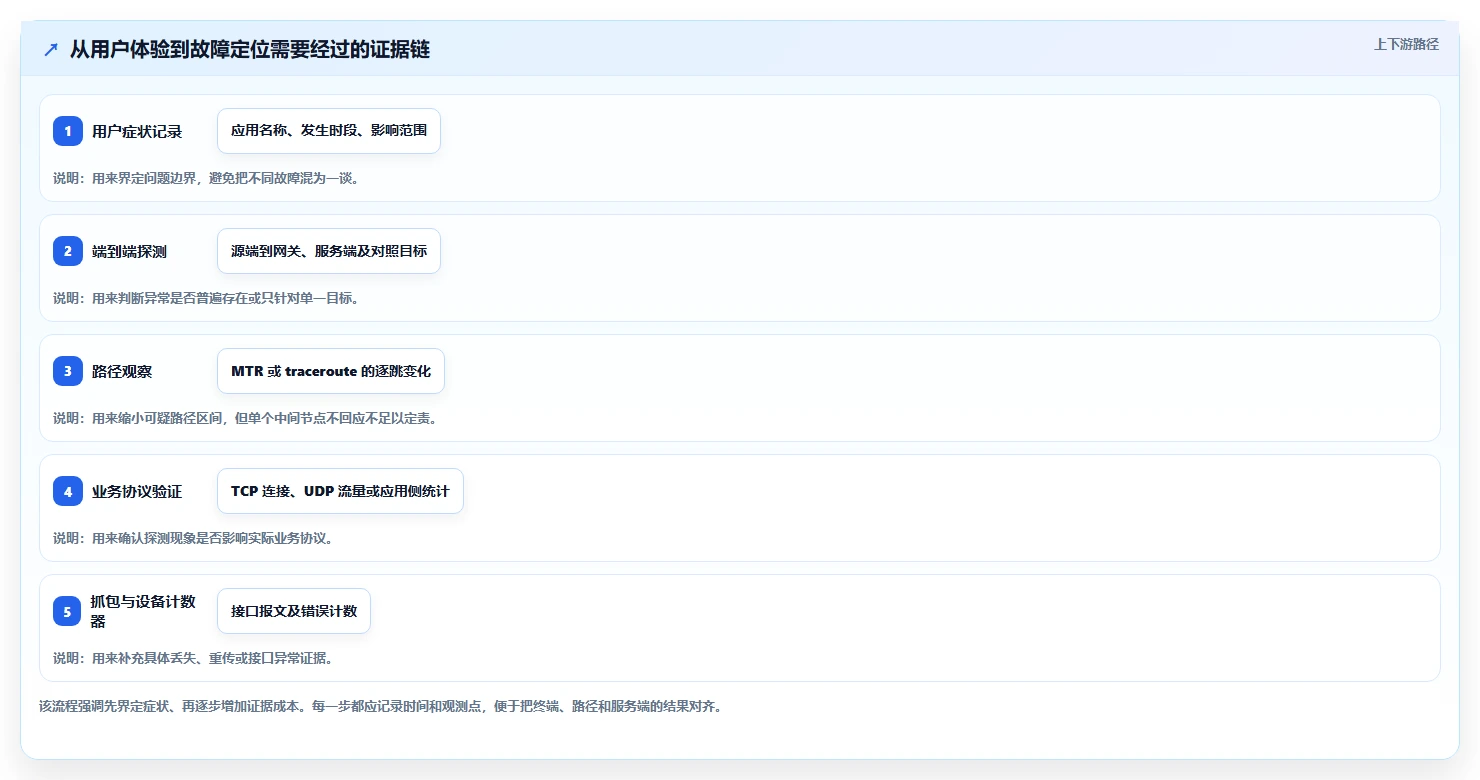Select the TCP 连接、UDP 流量或应用侧统计 chip
Screen dimensions: 1480x780
point(340,491)
